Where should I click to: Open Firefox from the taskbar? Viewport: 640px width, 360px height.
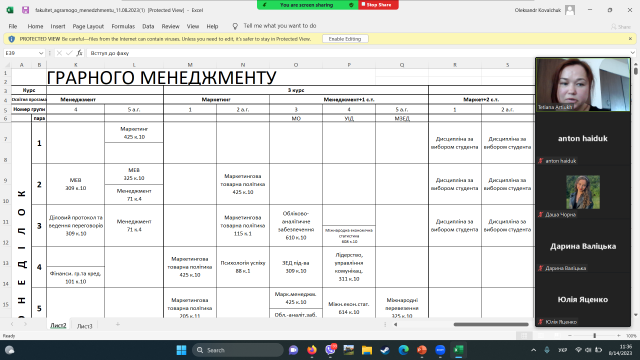312,350
